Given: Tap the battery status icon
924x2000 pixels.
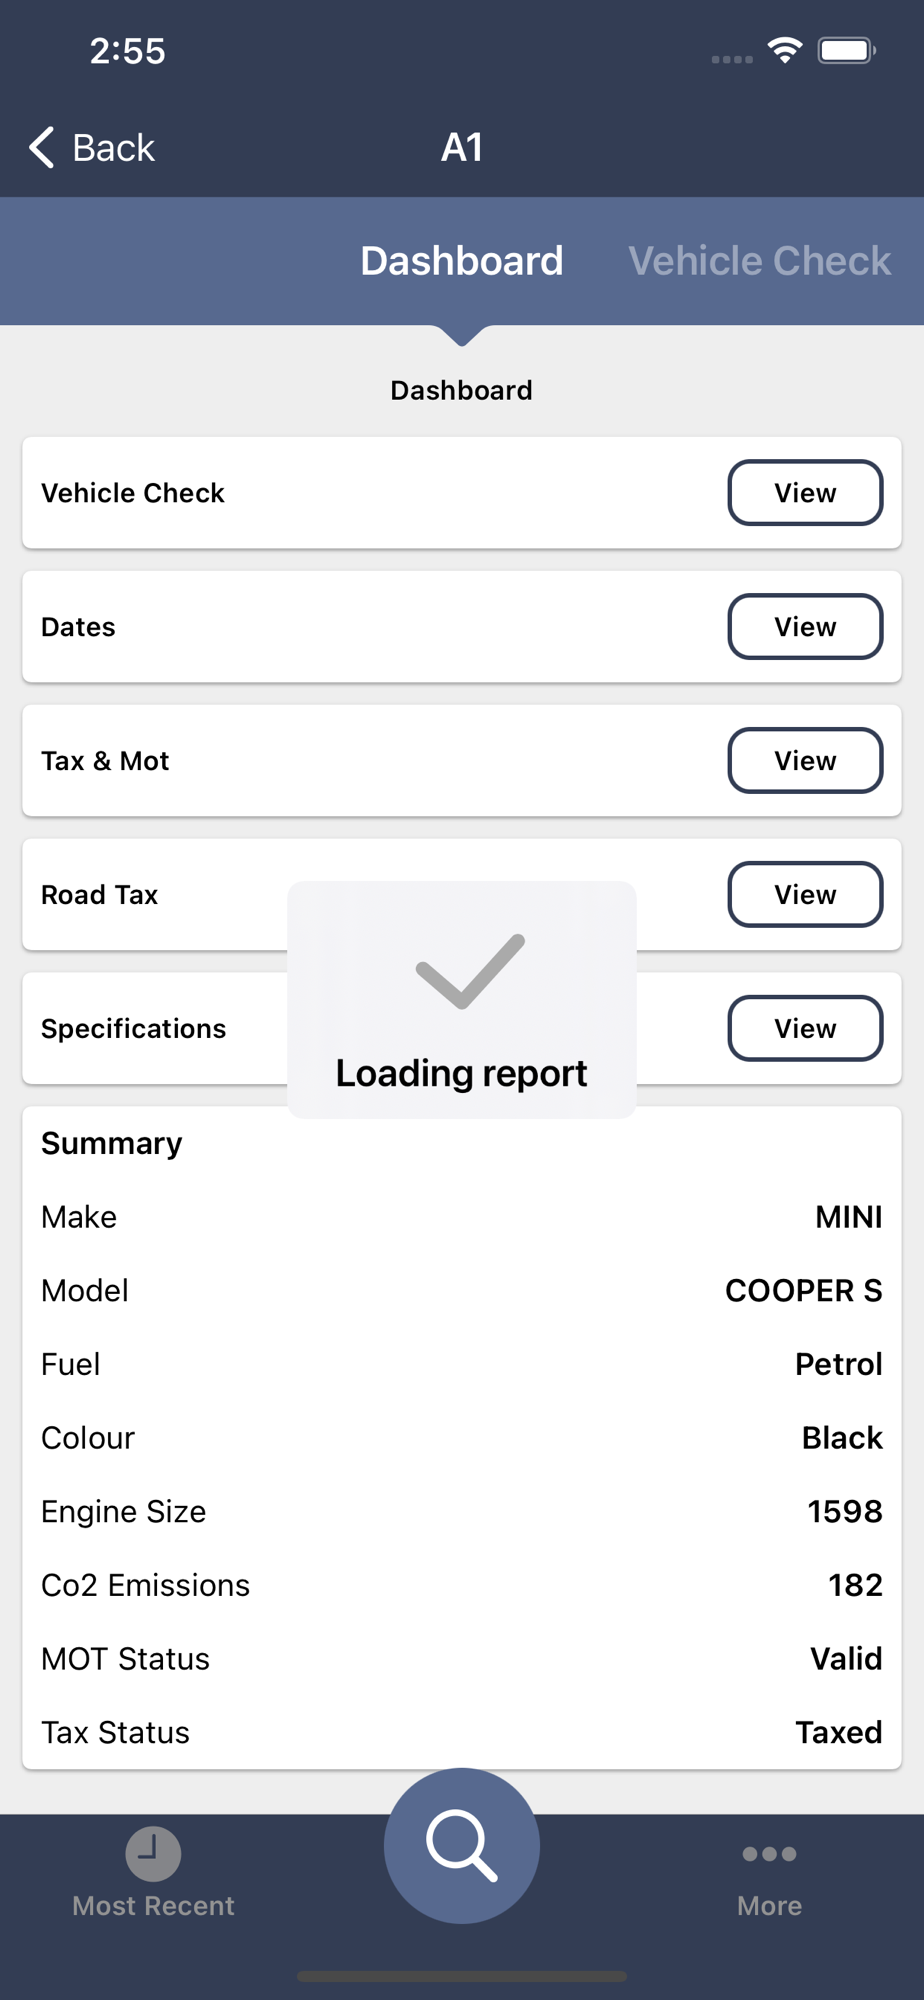Looking at the screenshot, I should click(x=847, y=50).
